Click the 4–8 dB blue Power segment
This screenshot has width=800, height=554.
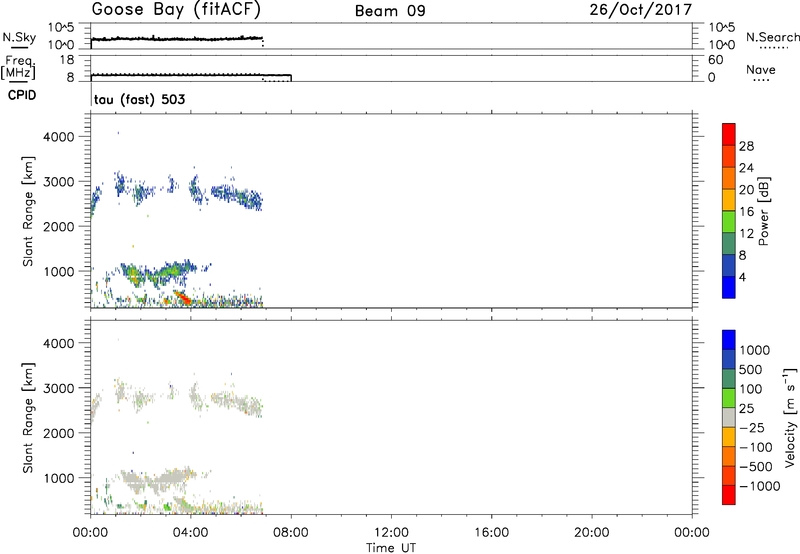(x=729, y=265)
